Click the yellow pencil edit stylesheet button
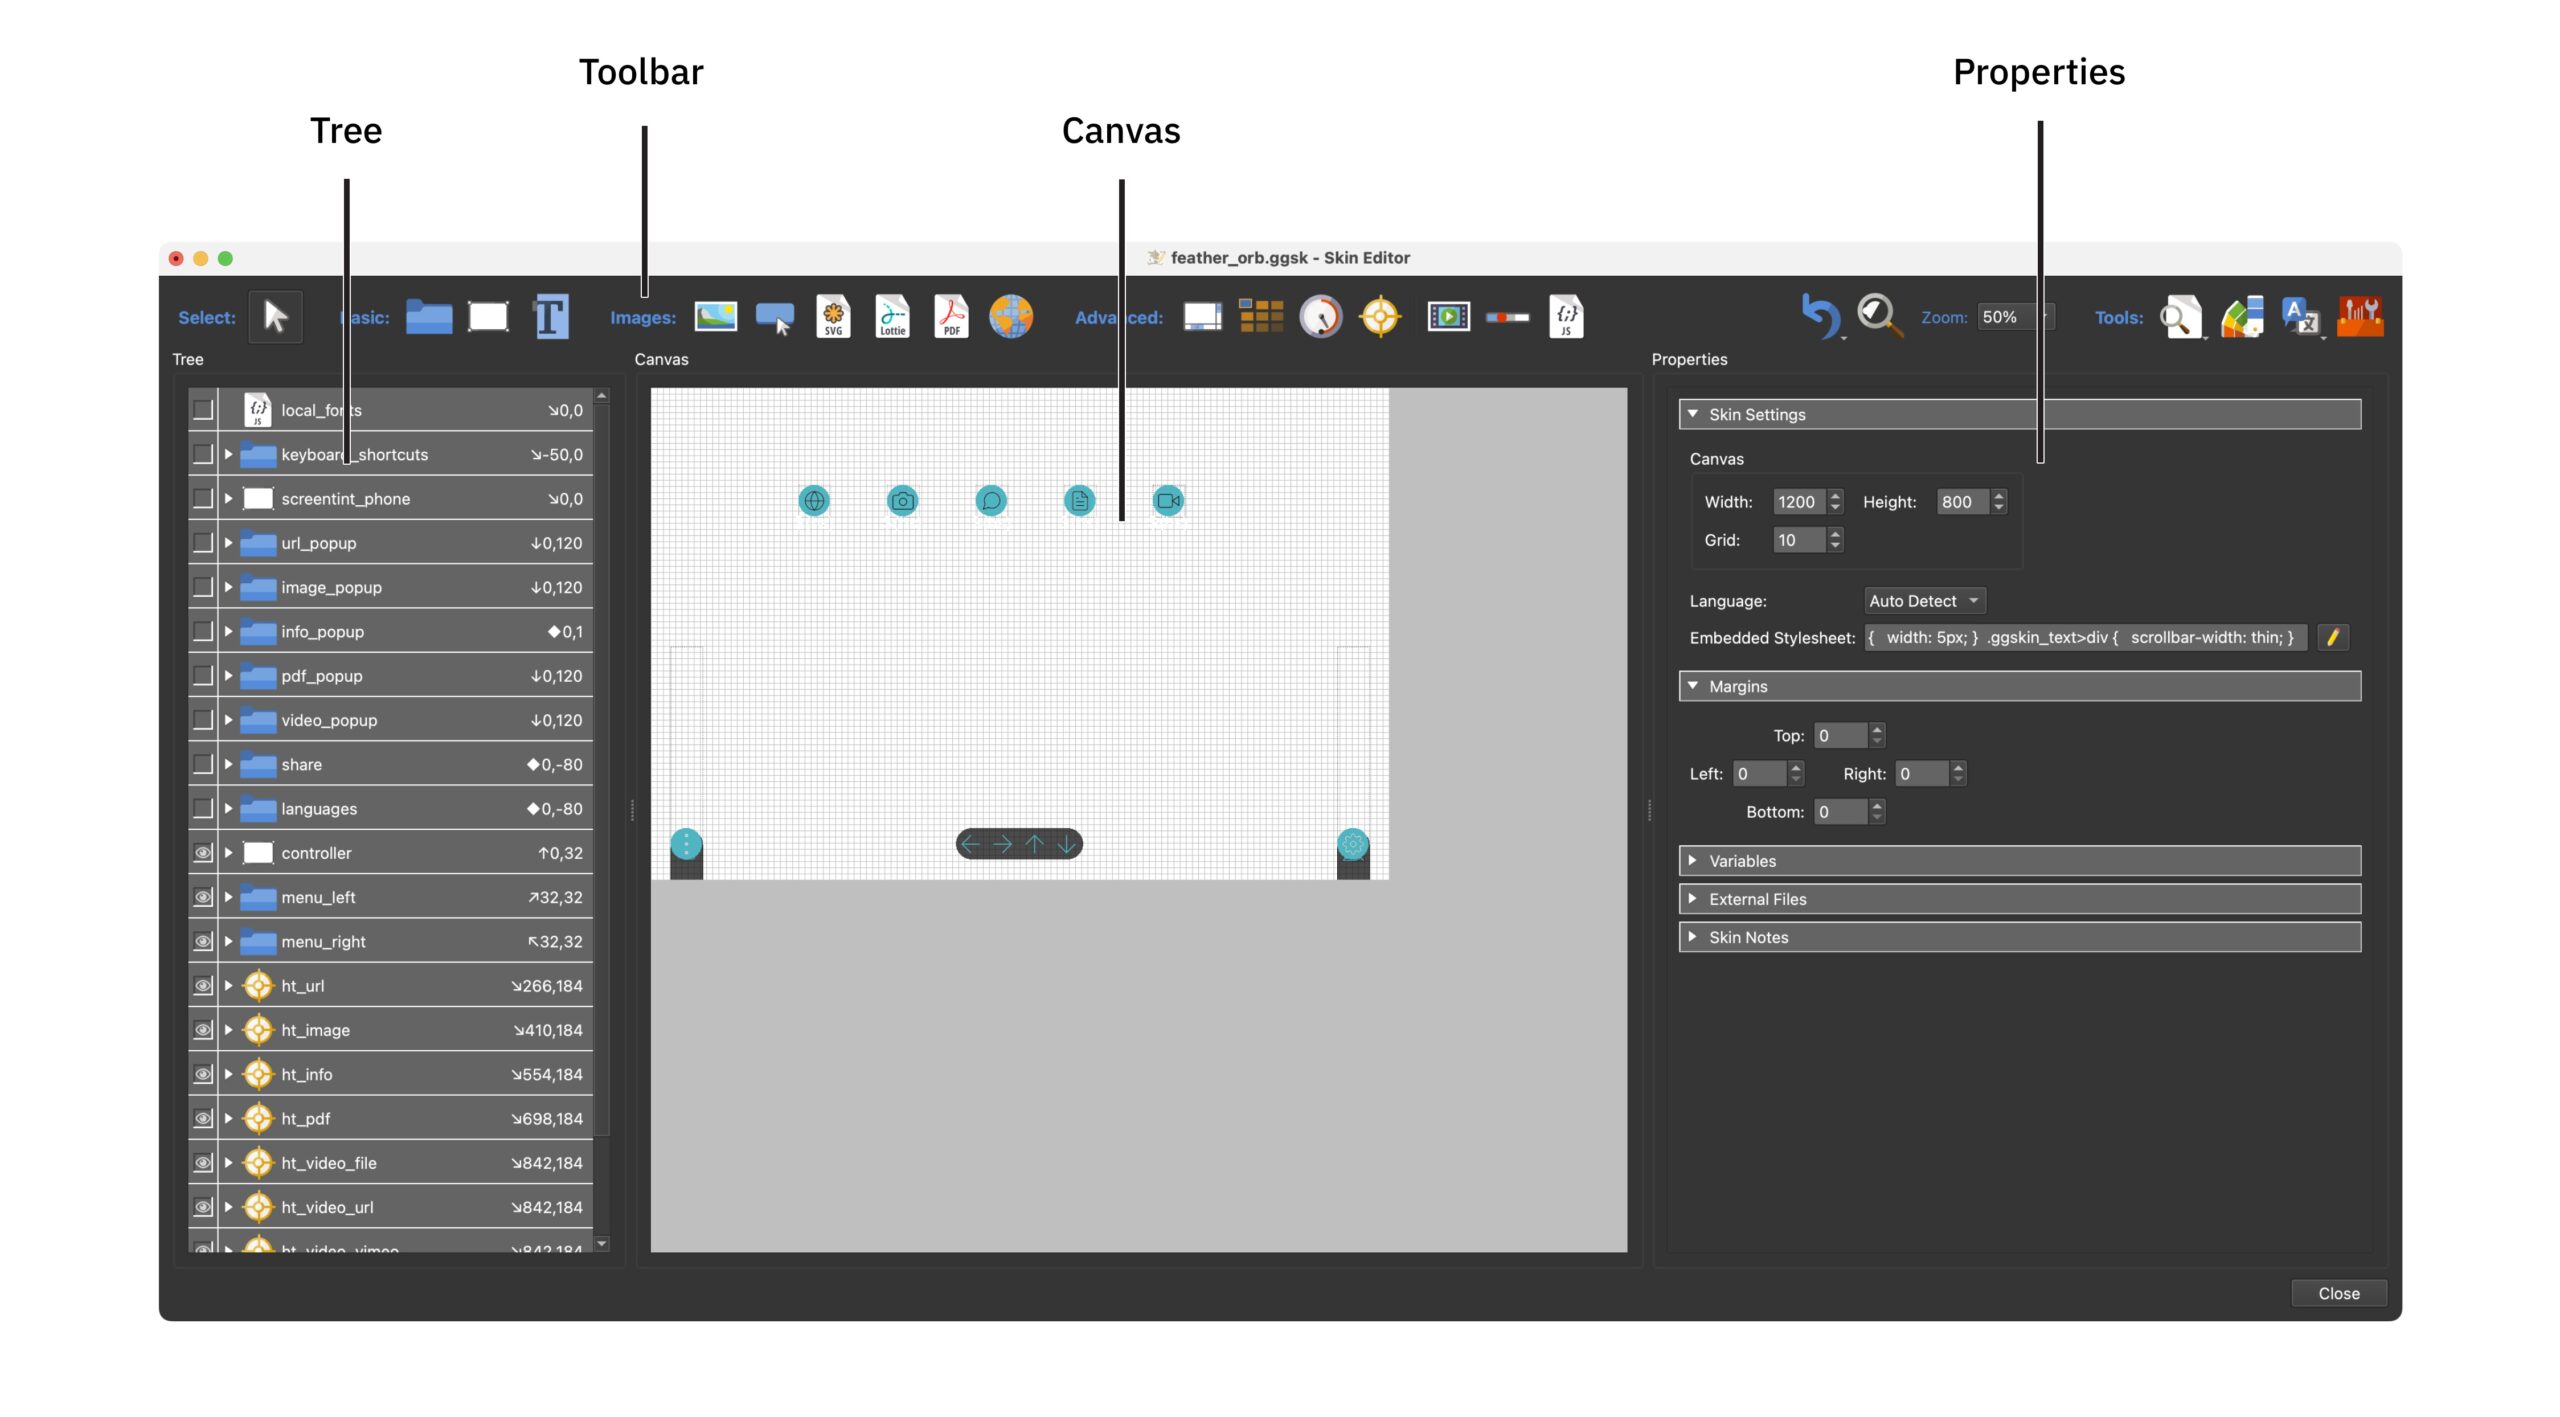2560x1417 pixels. [2332, 638]
